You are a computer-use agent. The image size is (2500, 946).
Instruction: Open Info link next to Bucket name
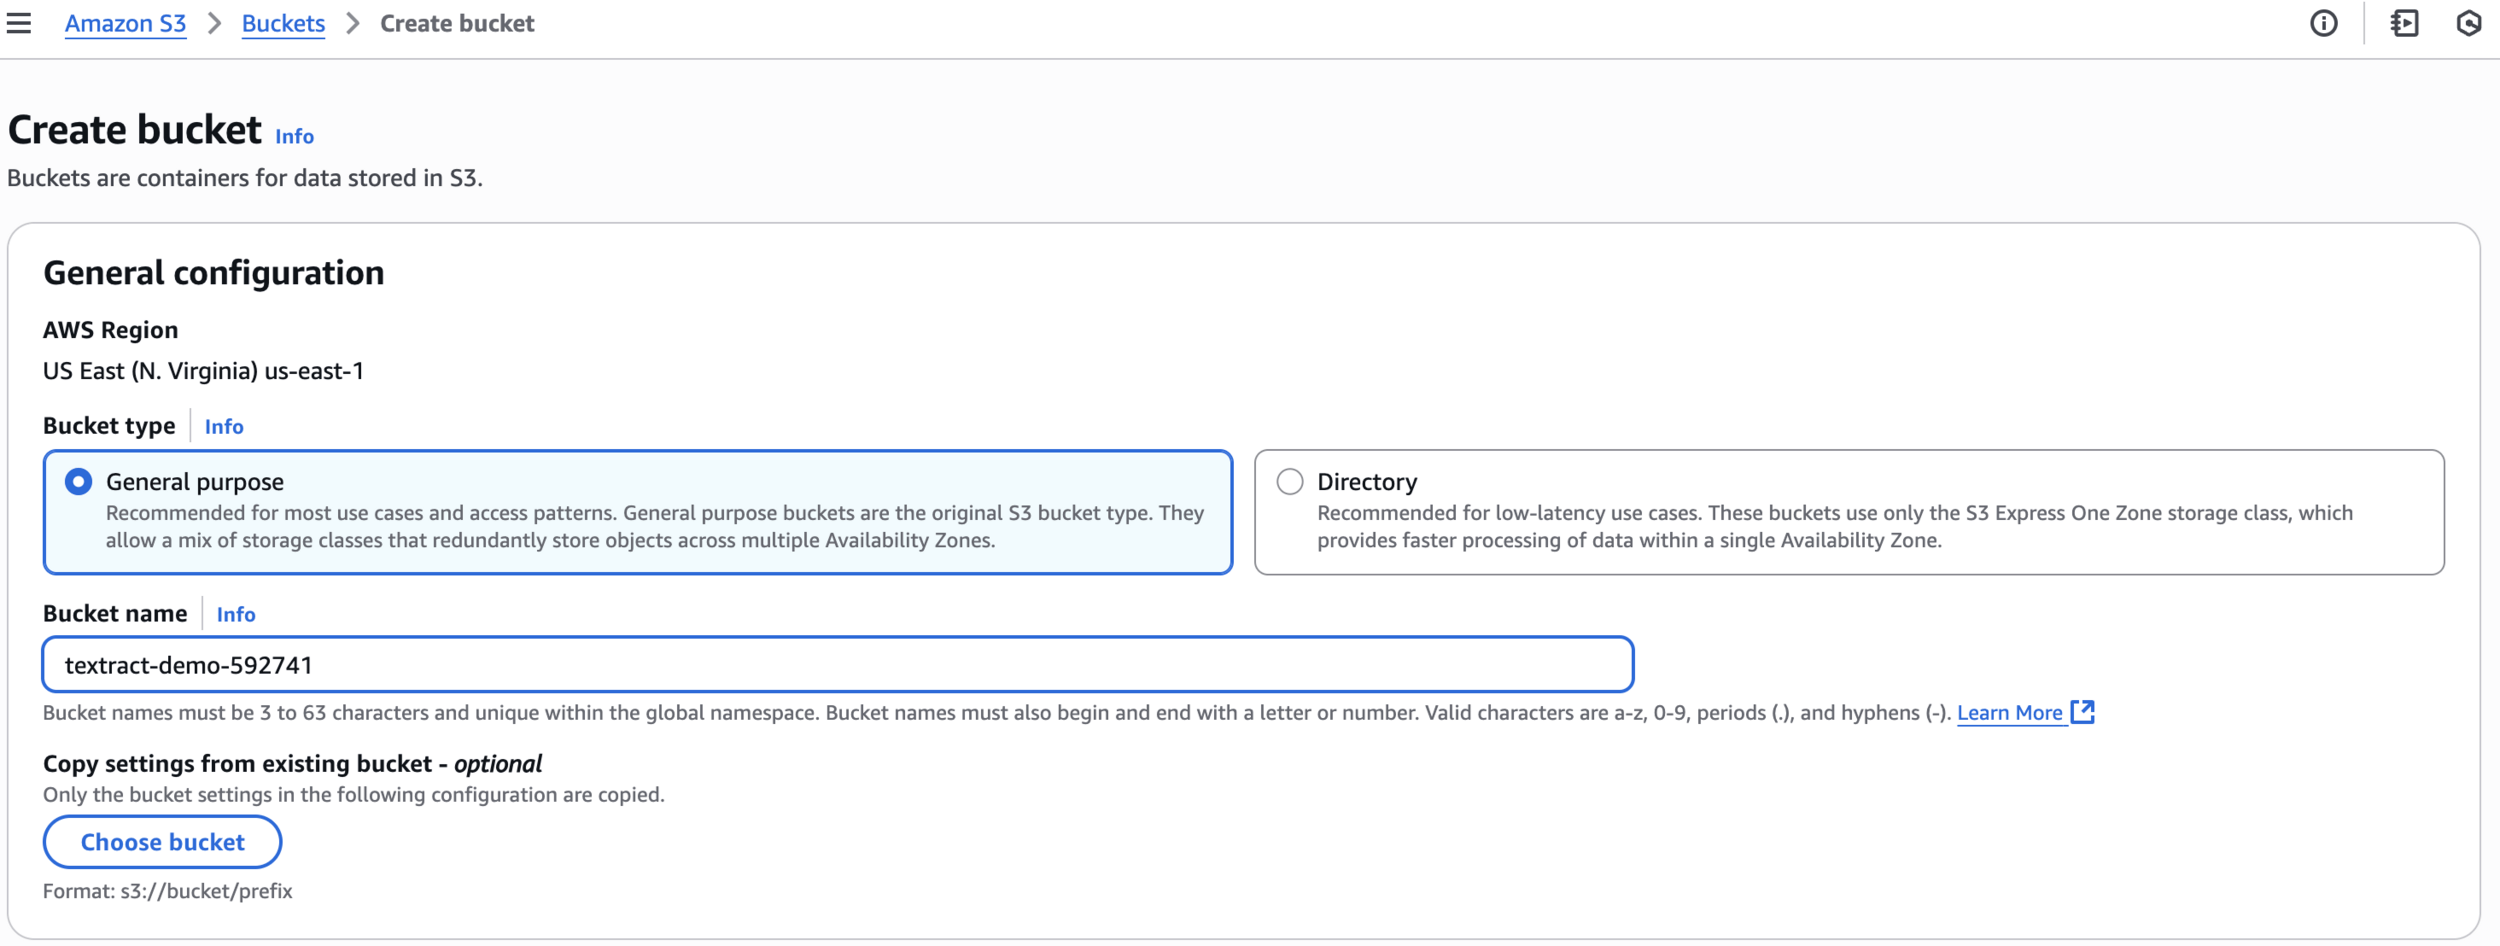[x=236, y=614]
